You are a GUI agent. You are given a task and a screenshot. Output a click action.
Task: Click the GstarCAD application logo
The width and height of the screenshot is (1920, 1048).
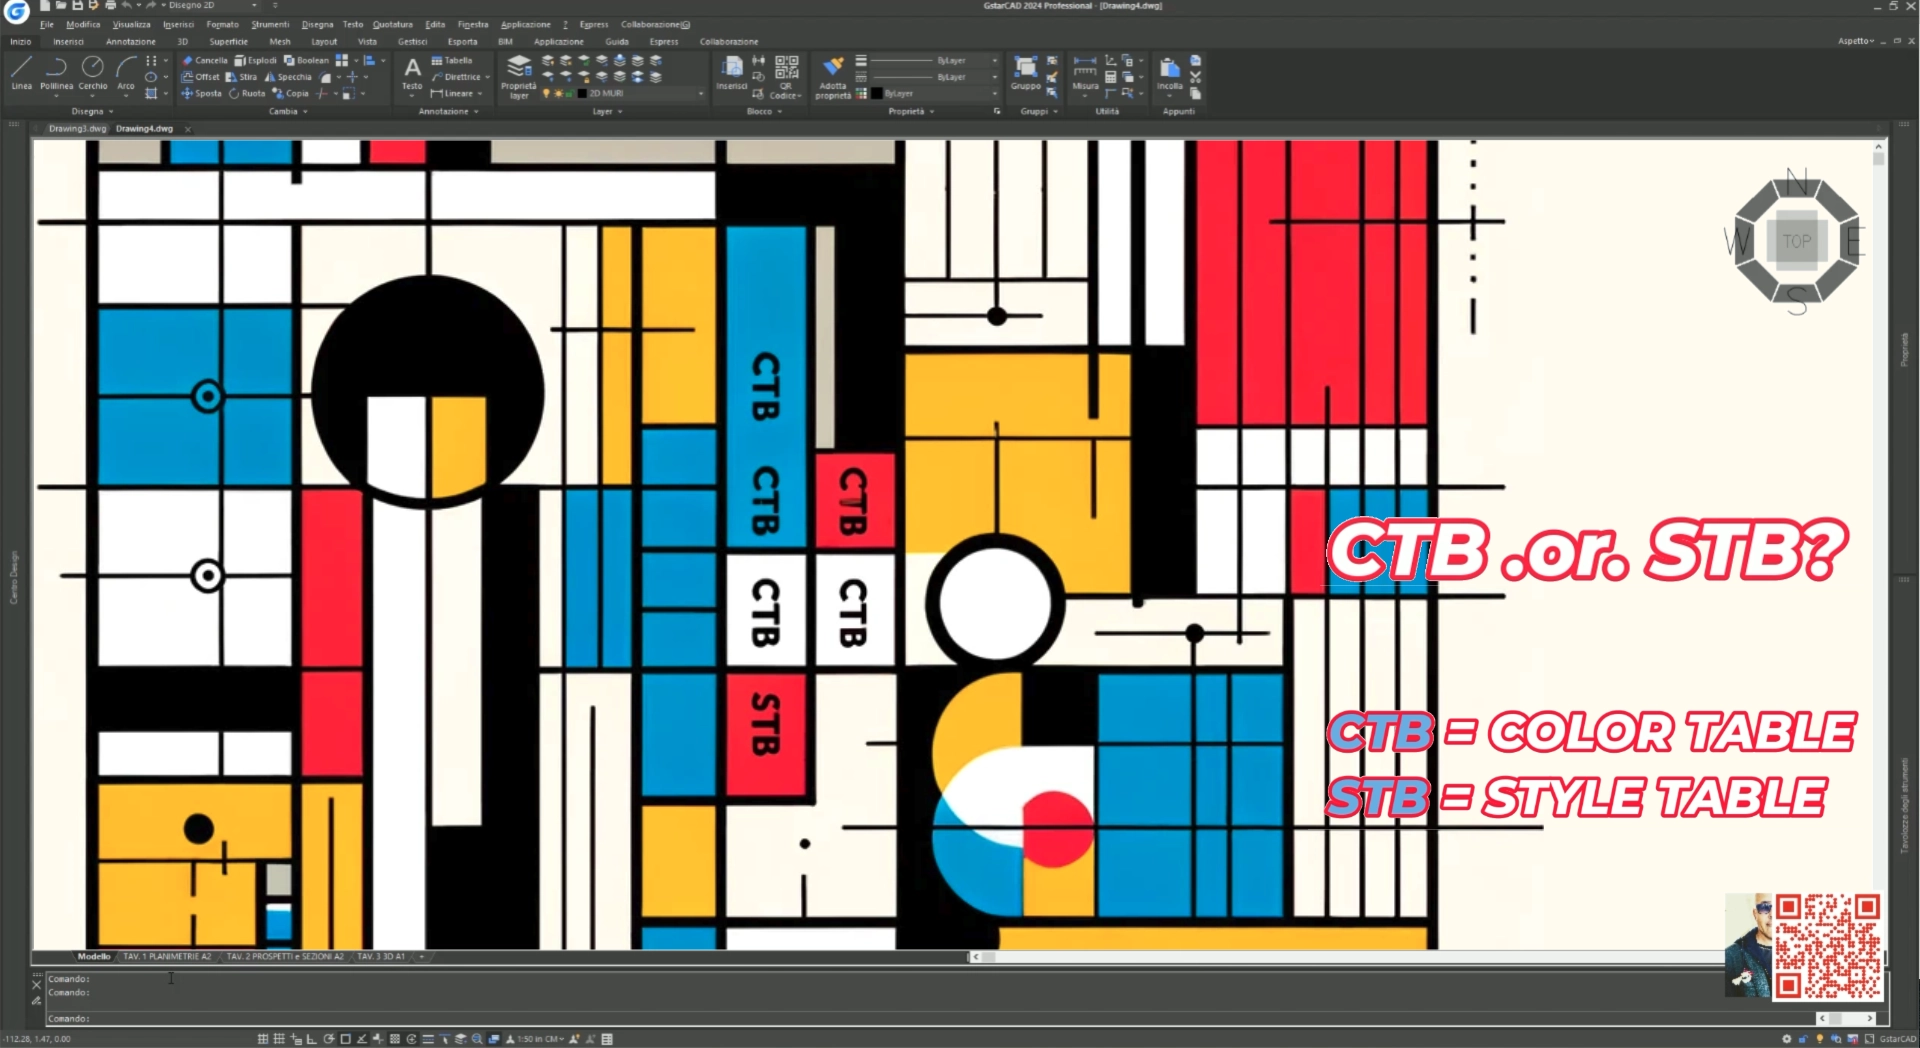point(16,11)
